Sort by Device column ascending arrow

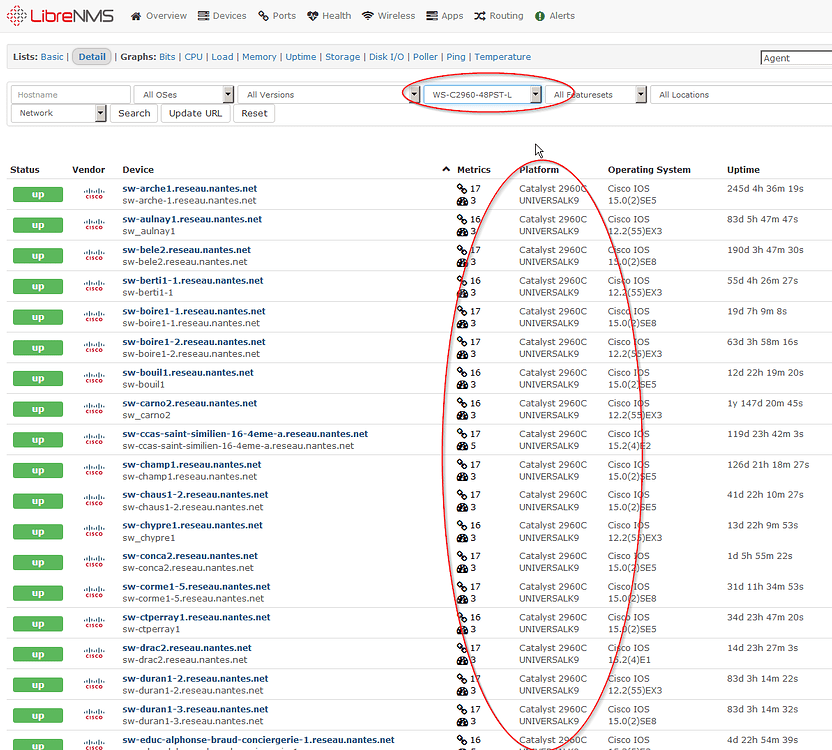coord(446,170)
